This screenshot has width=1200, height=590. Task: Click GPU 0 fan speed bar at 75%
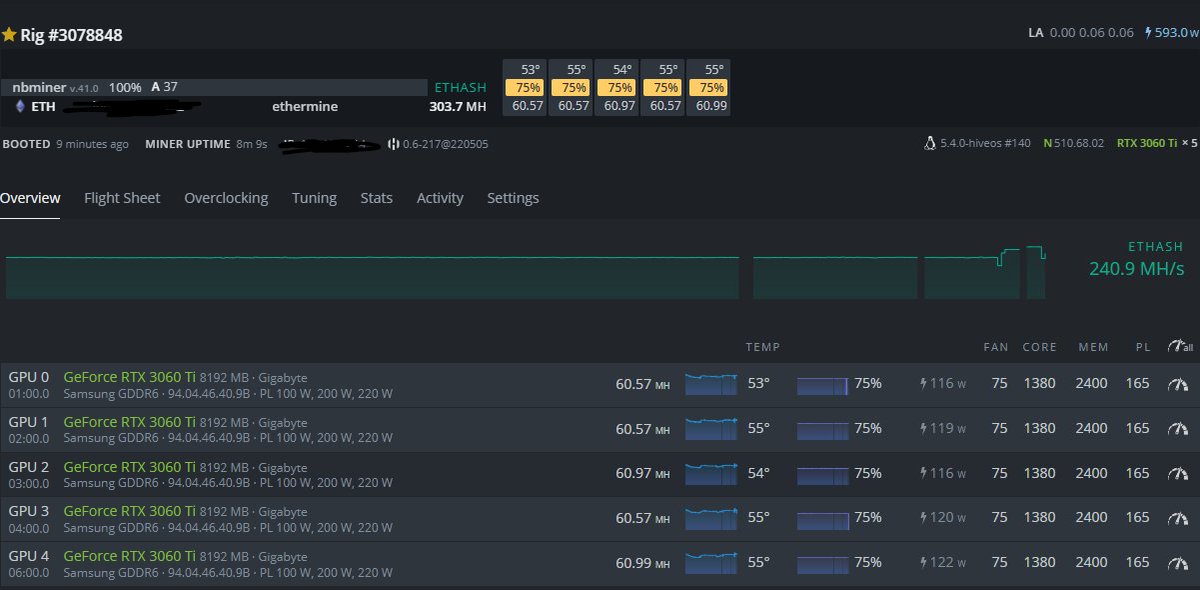coord(823,386)
